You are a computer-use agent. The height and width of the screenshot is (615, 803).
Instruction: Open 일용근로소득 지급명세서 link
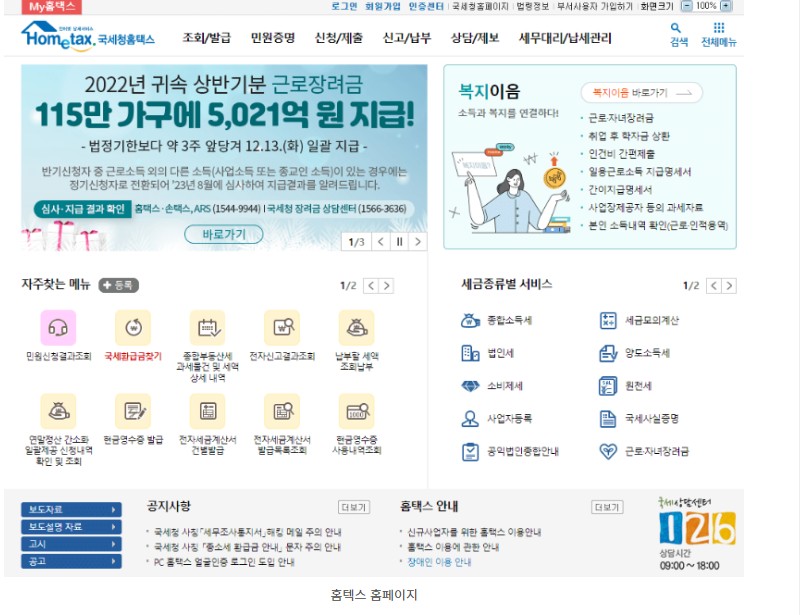coord(640,172)
